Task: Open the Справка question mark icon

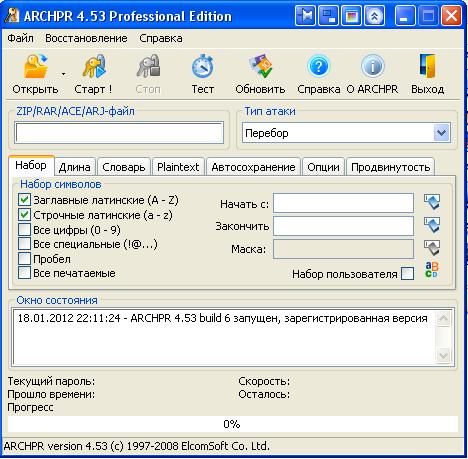Action: coord(318,66)
